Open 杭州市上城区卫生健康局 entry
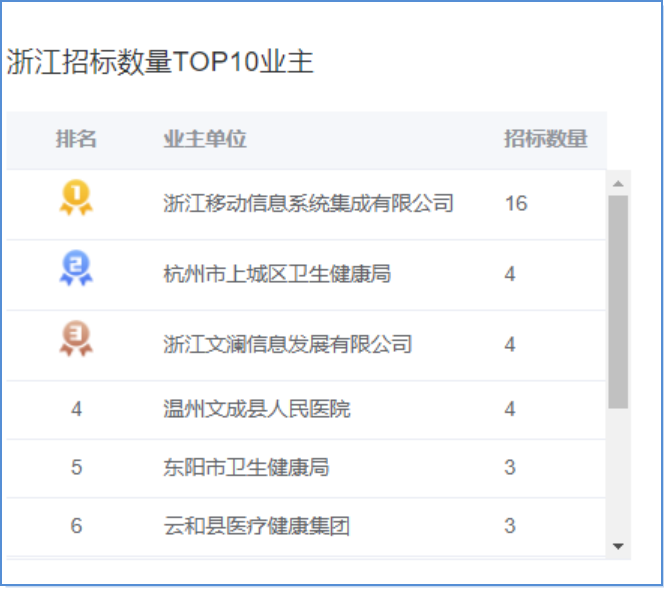This screenshot has width=666, height=589. (x=277, y=274)
